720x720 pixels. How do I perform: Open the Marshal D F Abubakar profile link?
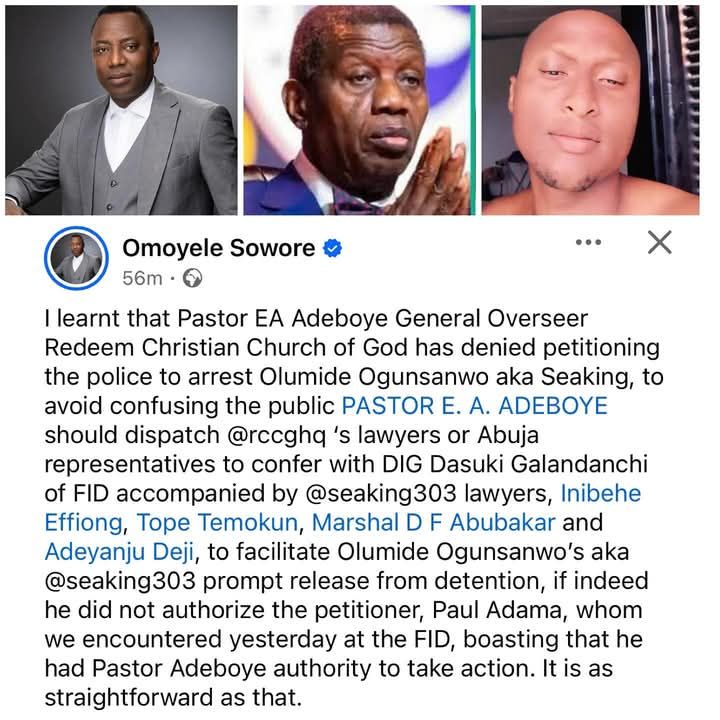coord(433,523)
